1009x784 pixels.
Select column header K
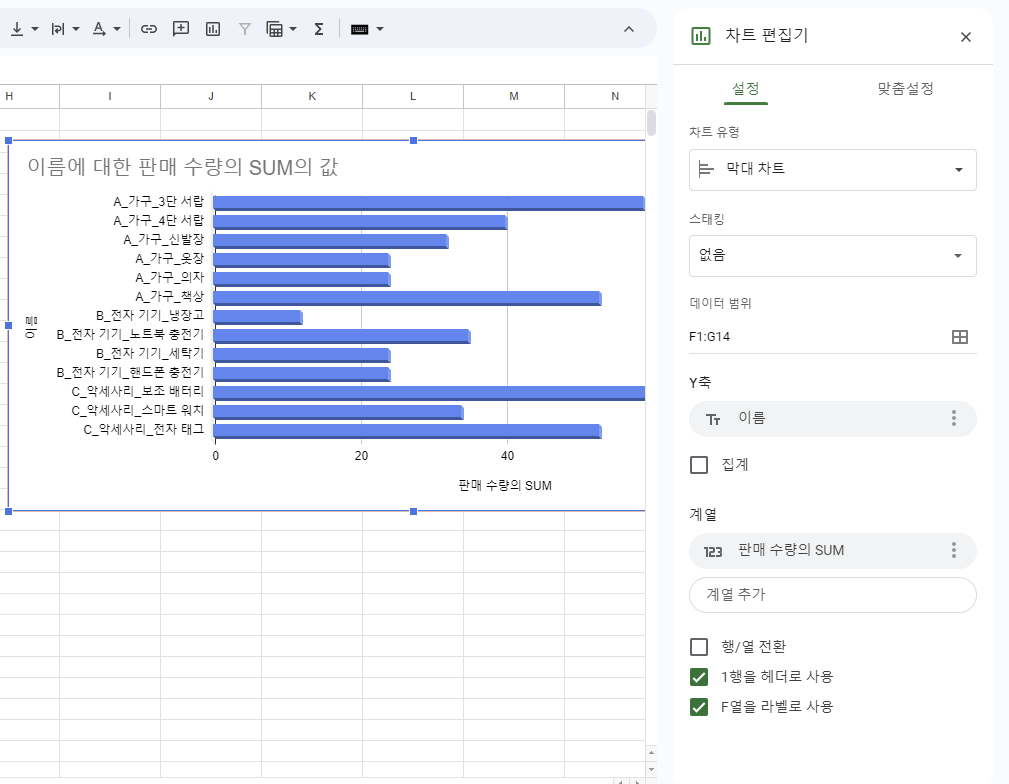(312, 97)
